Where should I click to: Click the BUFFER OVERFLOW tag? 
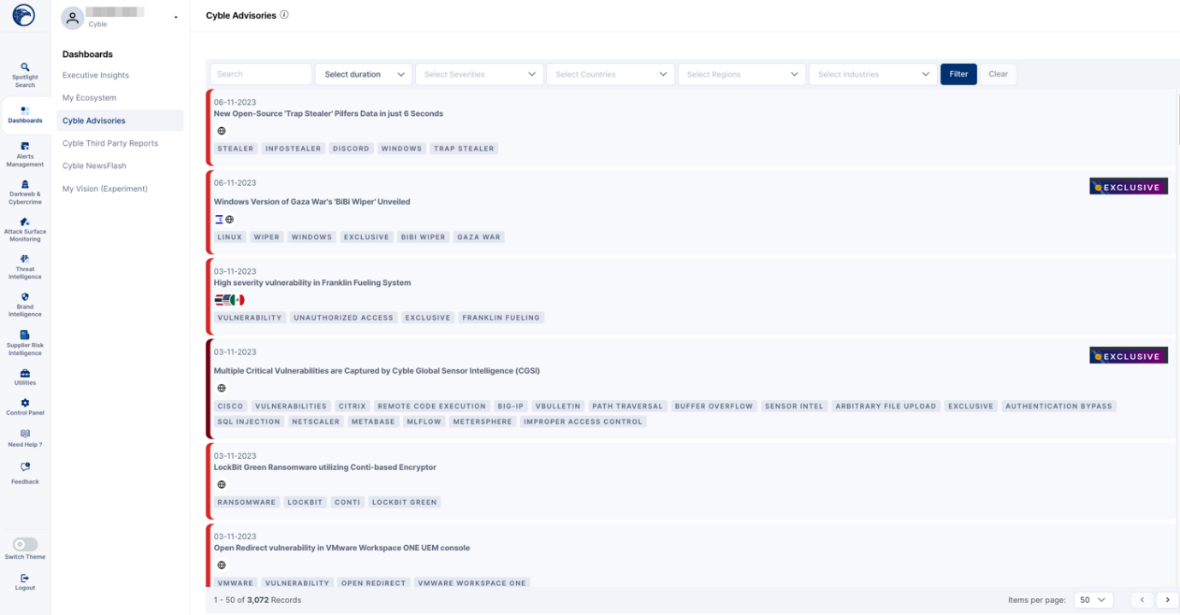tap(713, 406)
